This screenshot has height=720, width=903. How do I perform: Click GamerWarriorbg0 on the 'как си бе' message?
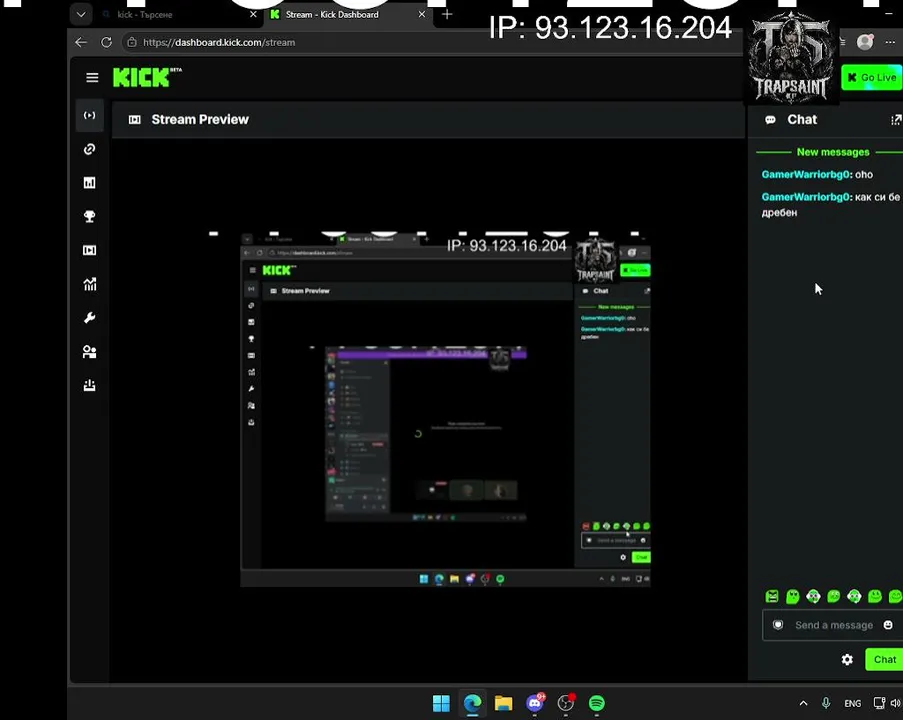tap(805, 197)
